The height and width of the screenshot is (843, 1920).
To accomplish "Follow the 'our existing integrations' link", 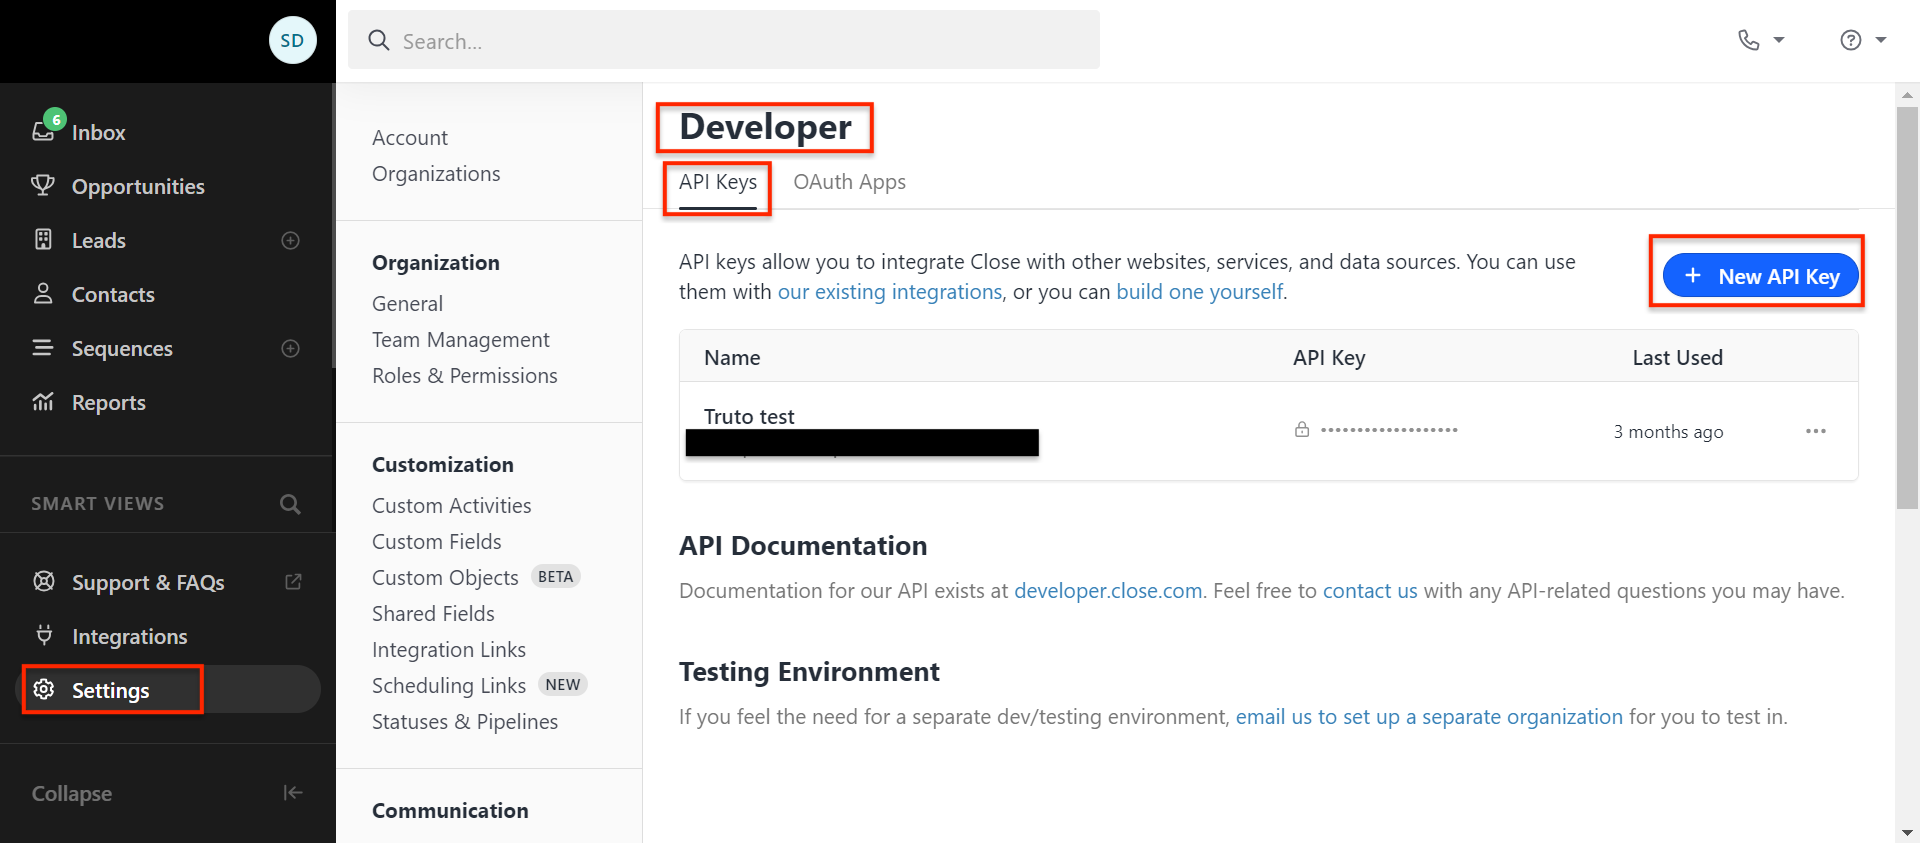I will (890, 292).
